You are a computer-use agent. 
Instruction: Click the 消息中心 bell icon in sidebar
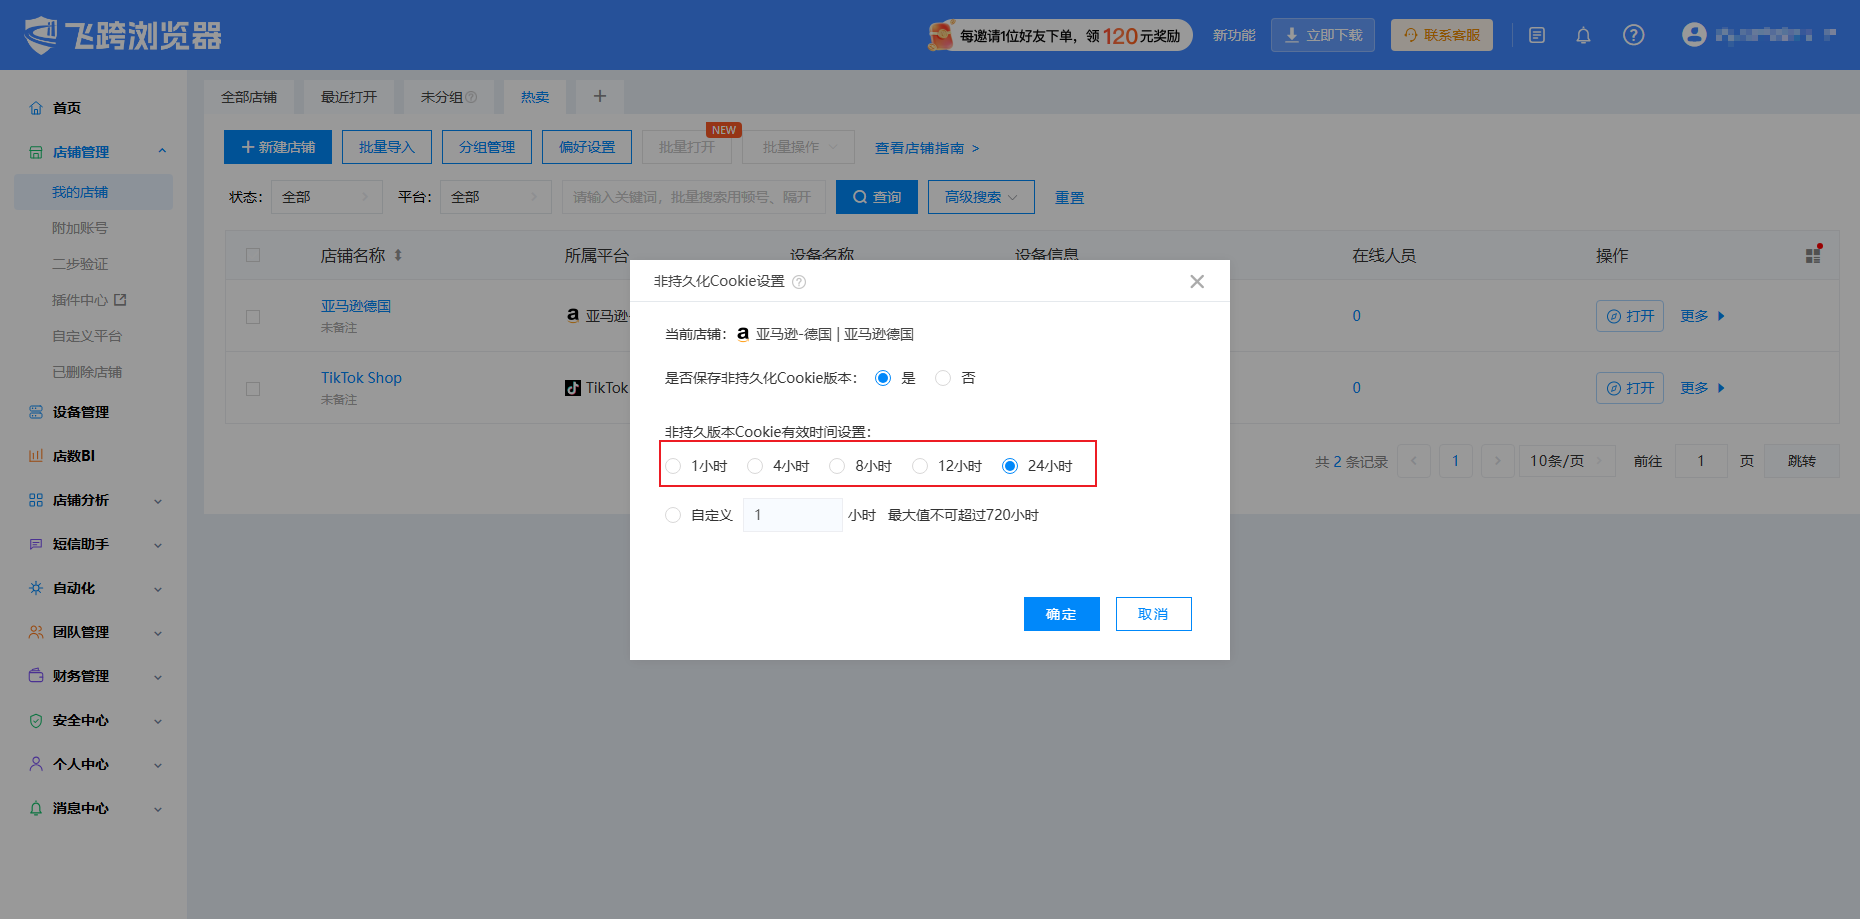pos(36,808)
